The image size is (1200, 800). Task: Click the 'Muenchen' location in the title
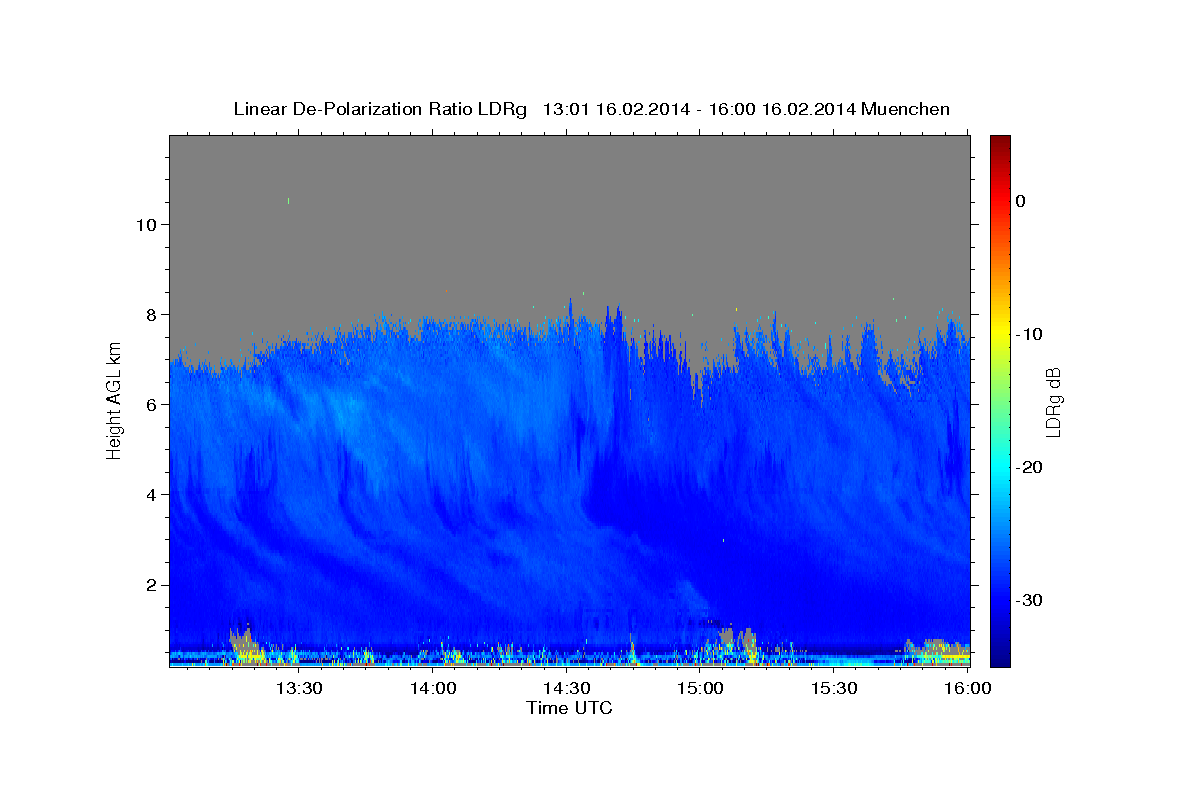[x=907, y=109]
